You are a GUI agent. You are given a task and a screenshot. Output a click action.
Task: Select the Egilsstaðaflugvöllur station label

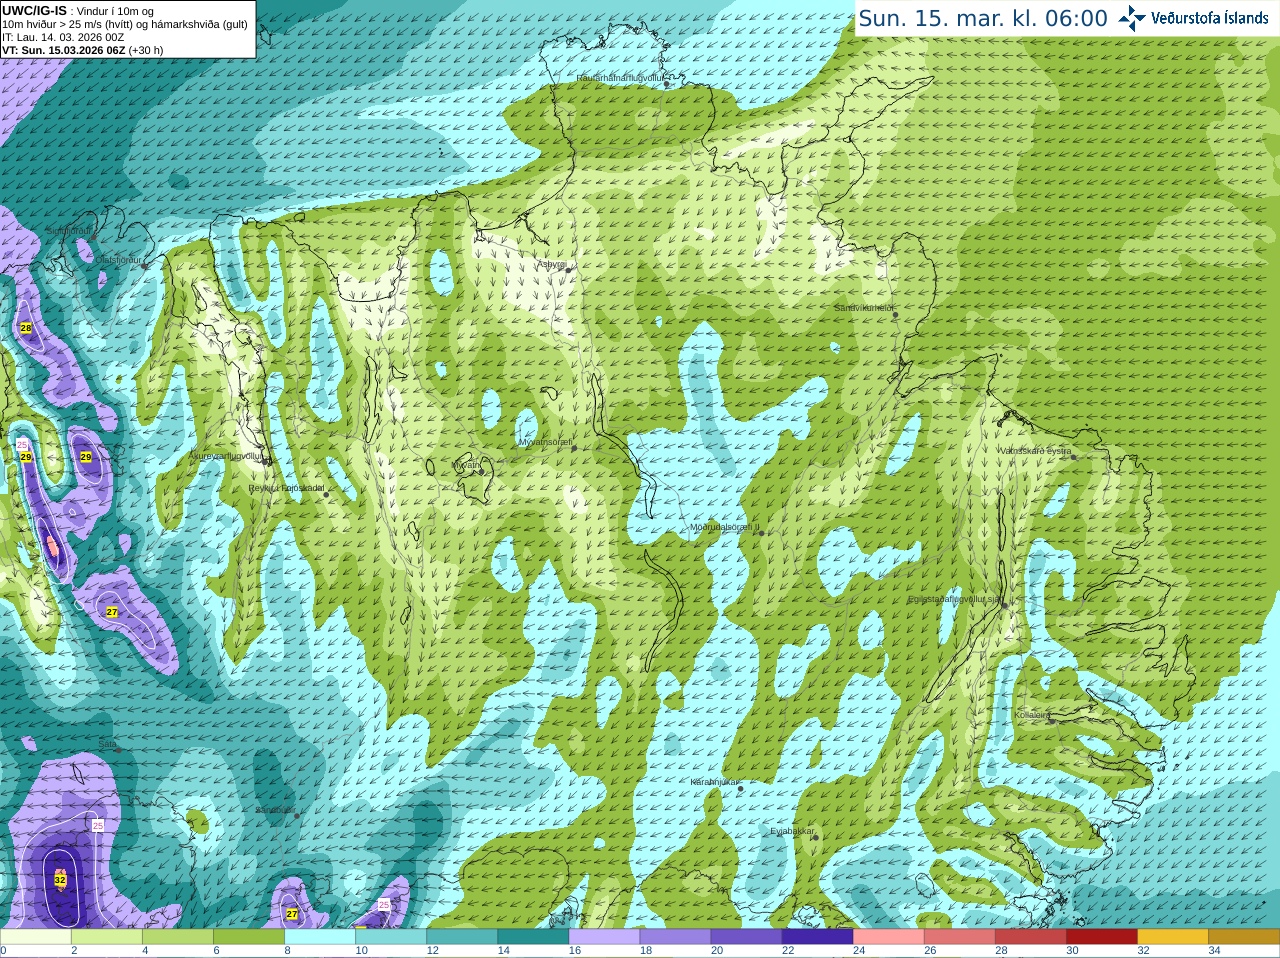tap(954, 599)
